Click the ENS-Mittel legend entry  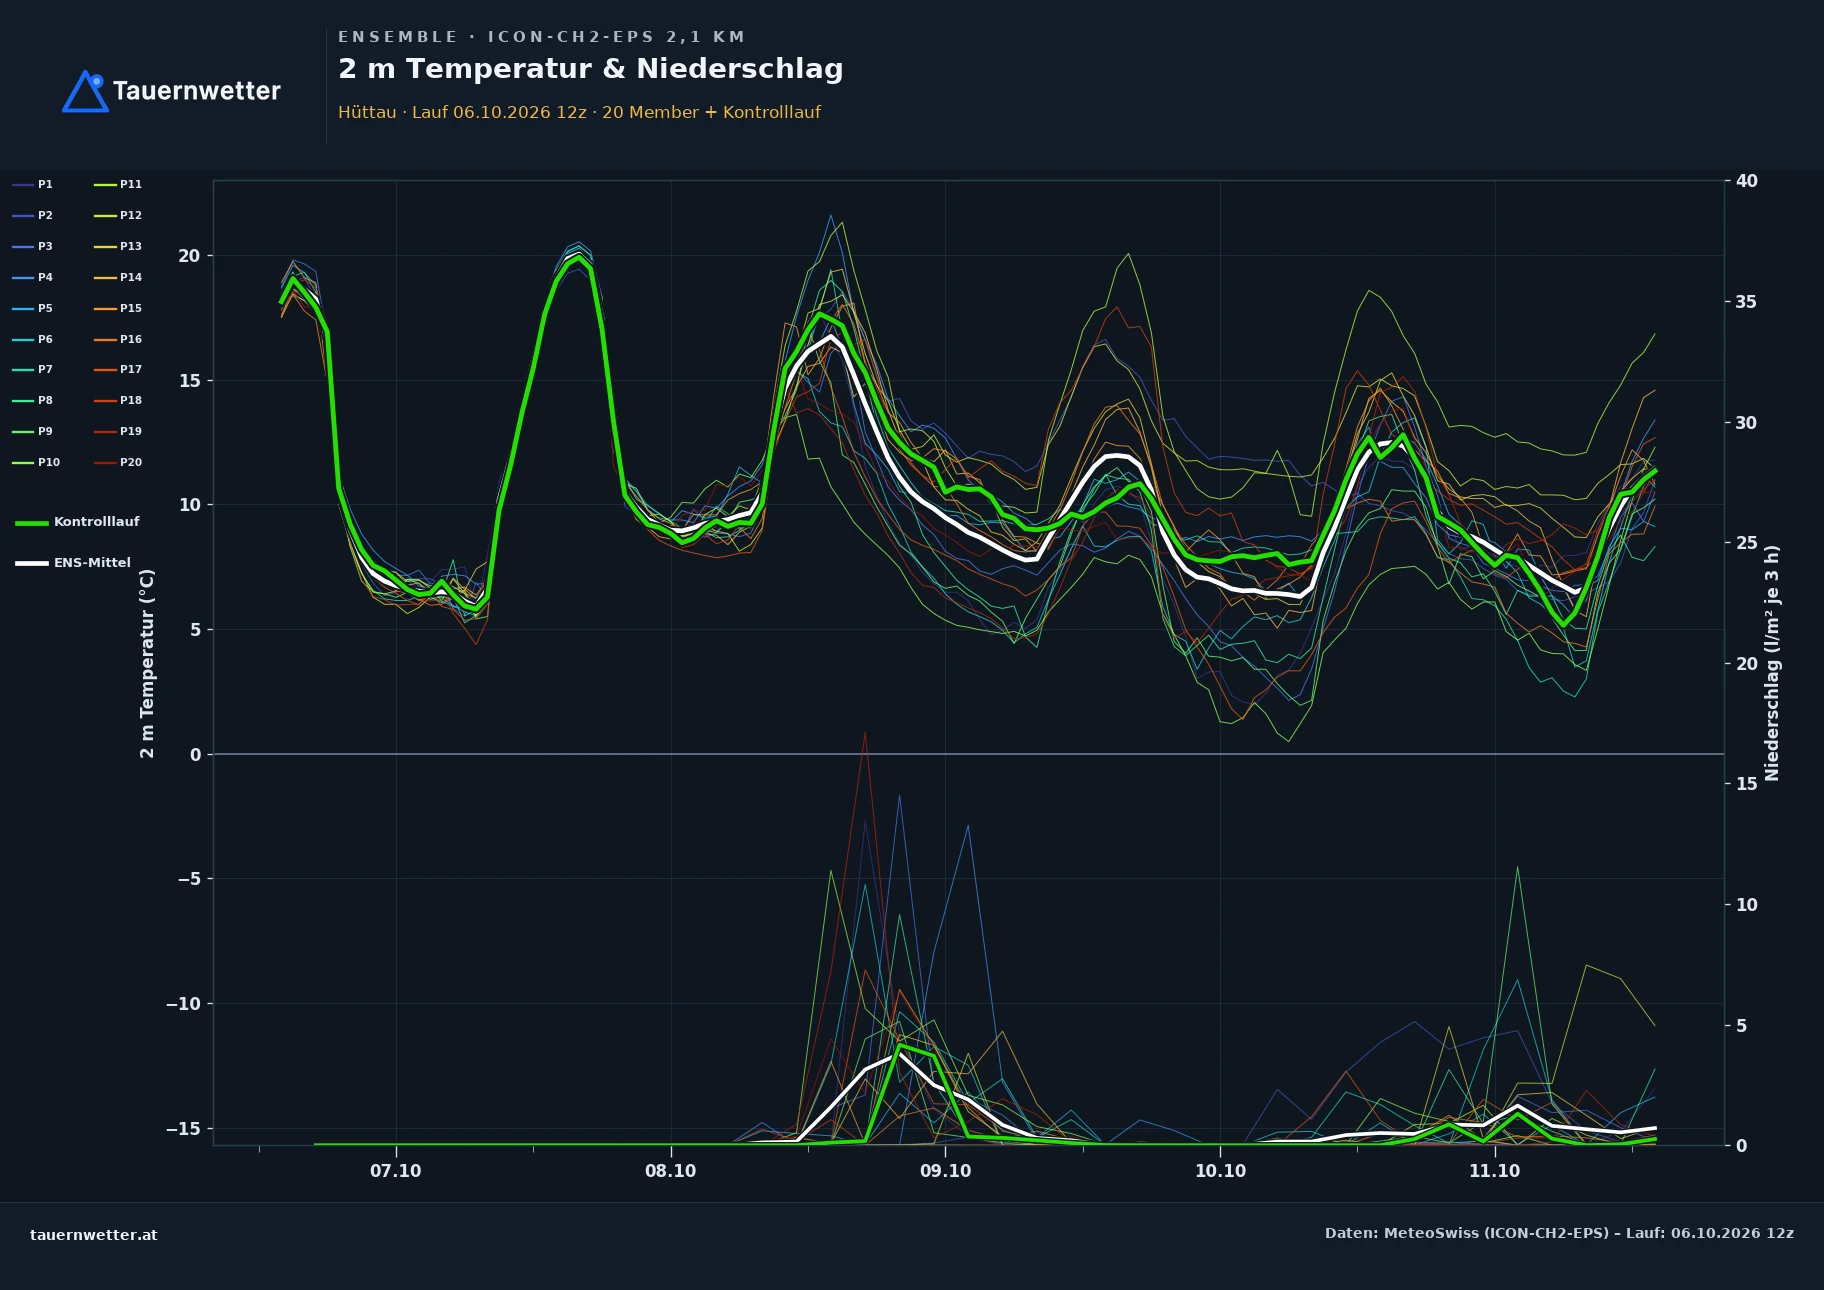(73, 563)
